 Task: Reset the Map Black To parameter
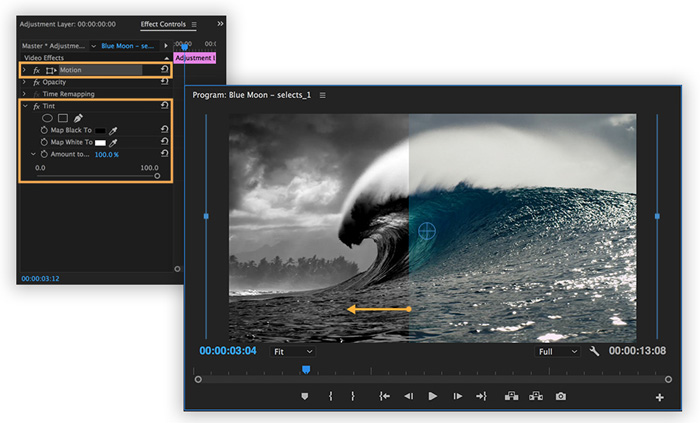(164, 129)
